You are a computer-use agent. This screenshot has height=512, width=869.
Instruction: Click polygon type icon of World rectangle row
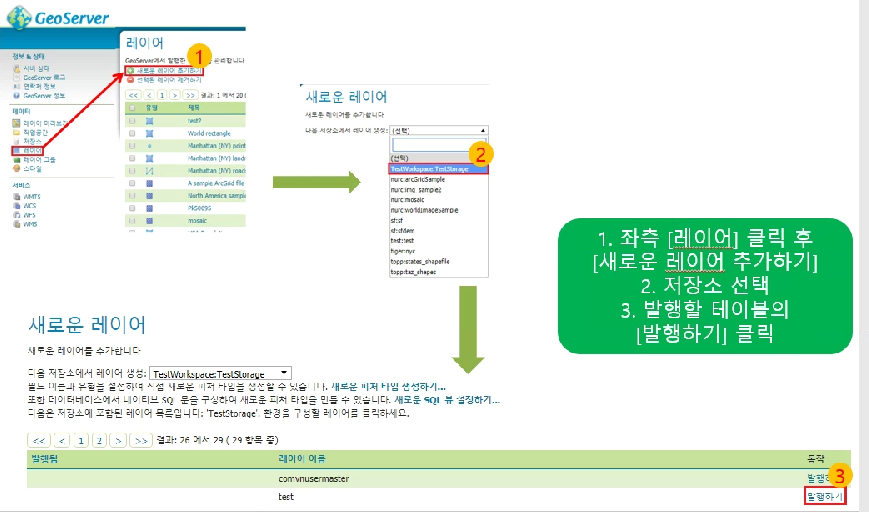click(x=149, y=134)
